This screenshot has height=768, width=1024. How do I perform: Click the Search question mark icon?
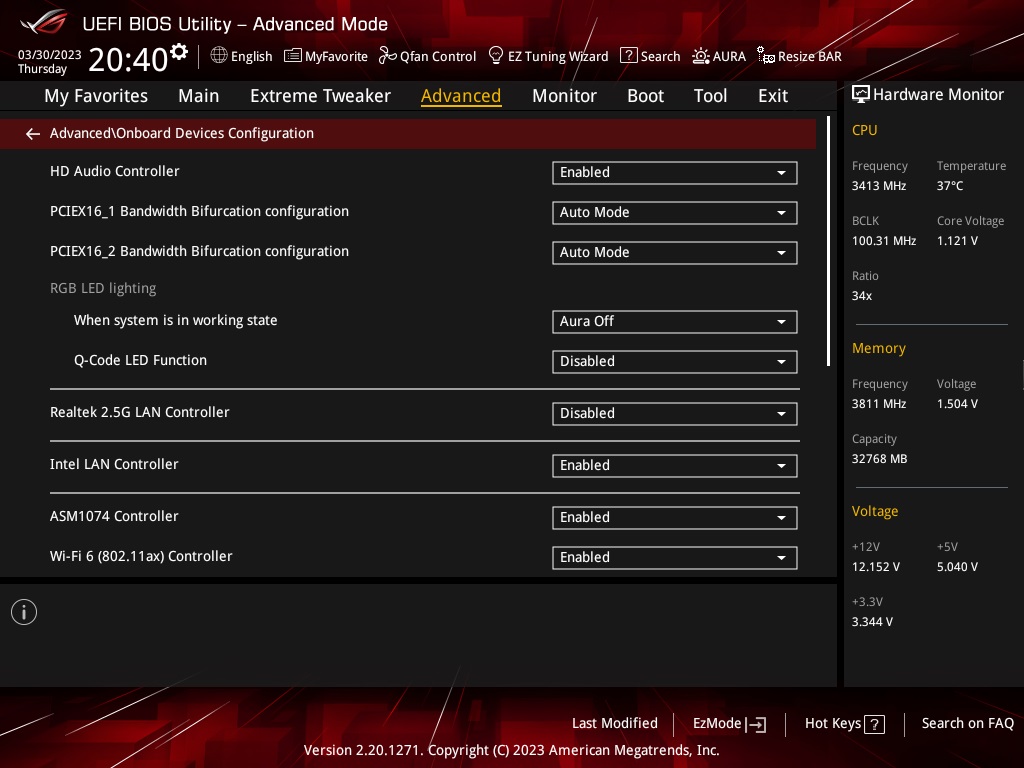click(x=628, y=56)
